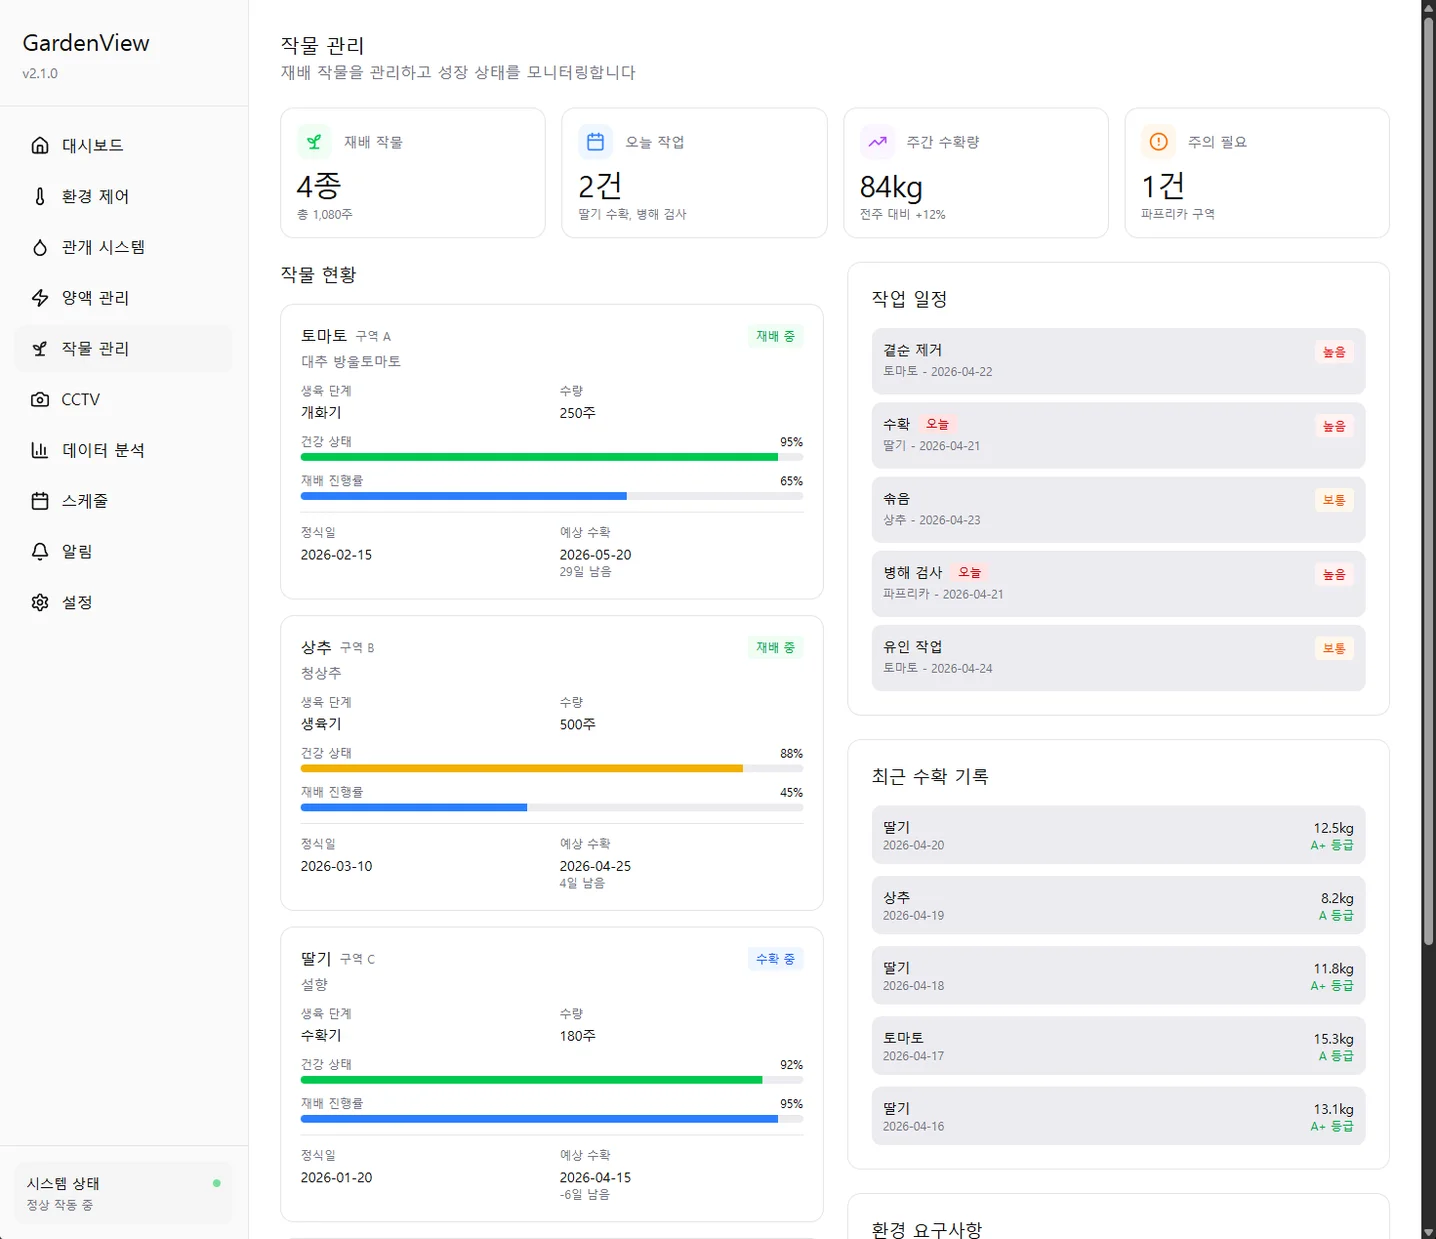Open 관개 시스템 page

123,247
